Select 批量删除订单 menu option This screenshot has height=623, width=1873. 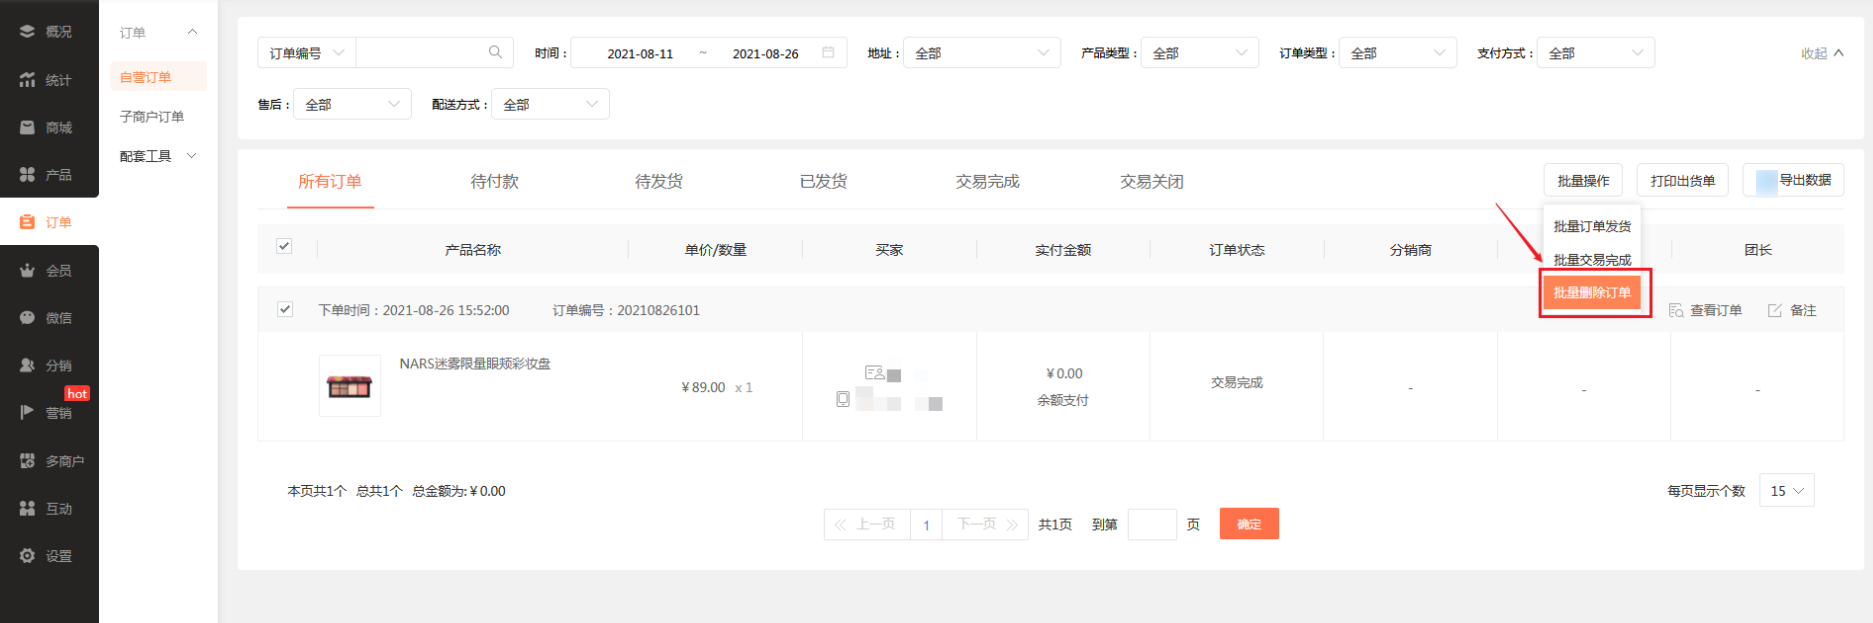pos(1592,293)
